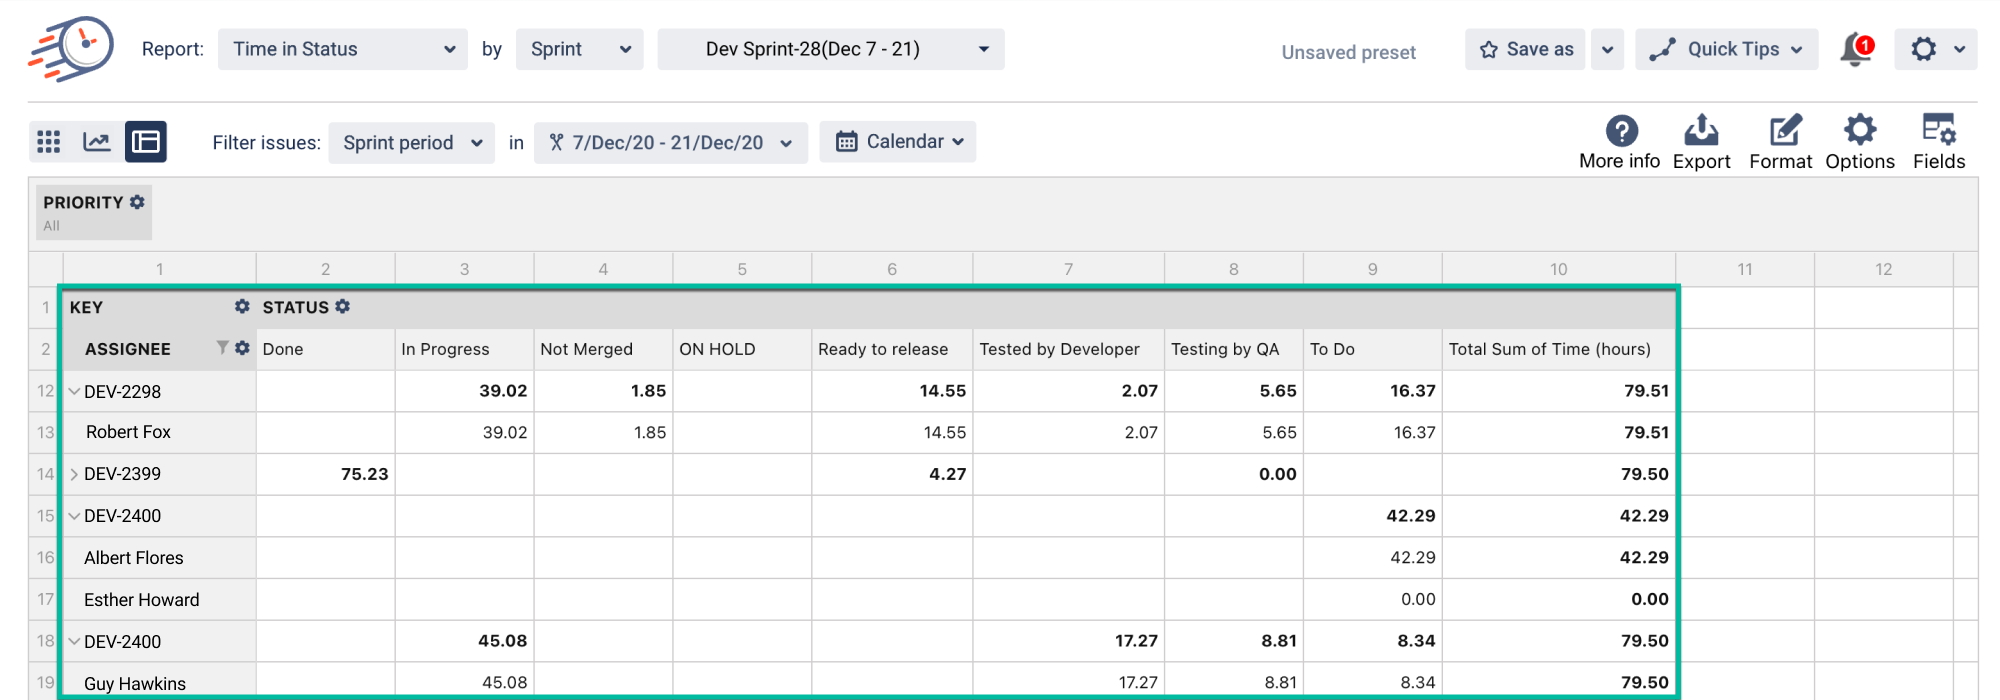Image resolution: width=2000 pixels, height=700 pixels.
Task: Open Quick Tips
Action: pos(1726,49)
